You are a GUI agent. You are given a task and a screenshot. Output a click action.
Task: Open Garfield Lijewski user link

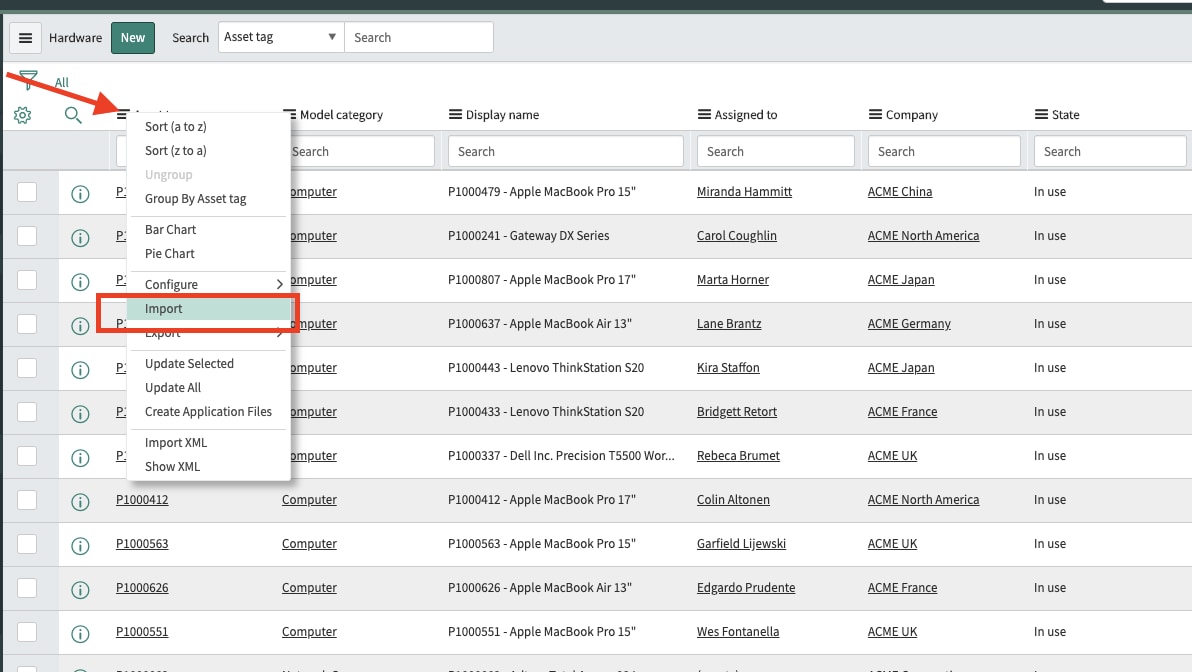[x=741, y=544]
